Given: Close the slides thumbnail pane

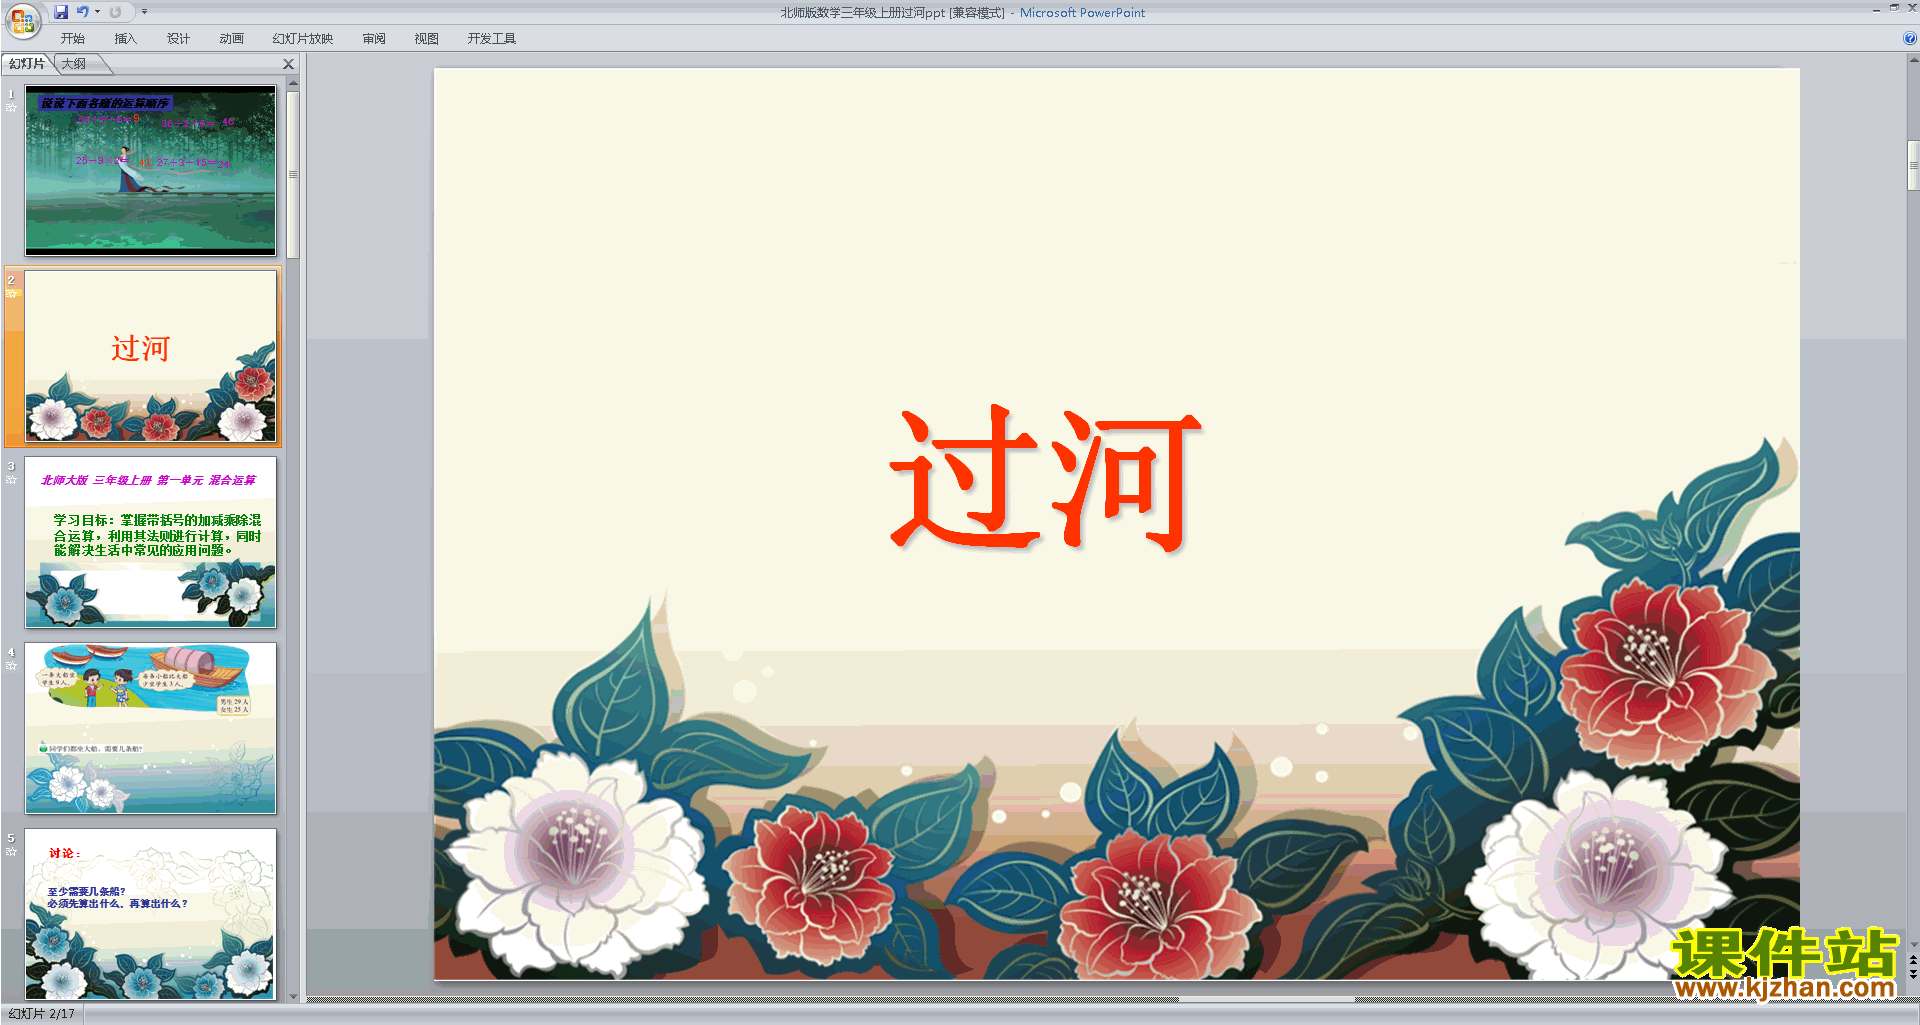Looking at the screenshot, I should (289, 64).
